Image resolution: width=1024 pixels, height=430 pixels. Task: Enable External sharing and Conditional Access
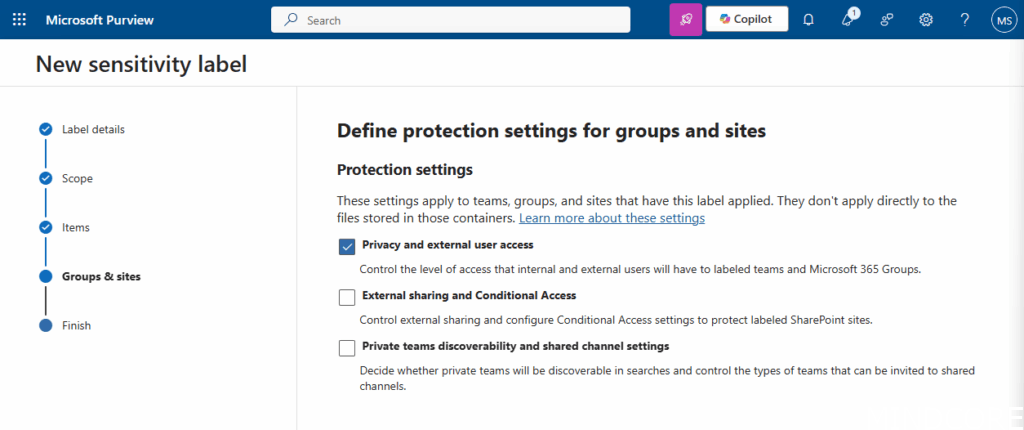point(347,297)
